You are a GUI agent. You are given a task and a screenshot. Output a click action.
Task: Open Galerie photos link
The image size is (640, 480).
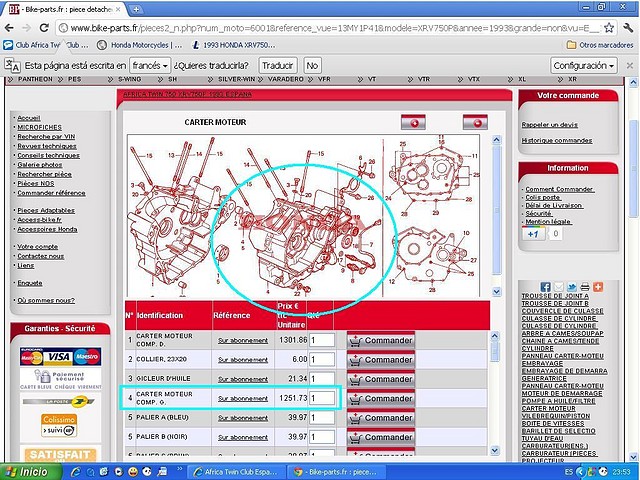[40, 165]
